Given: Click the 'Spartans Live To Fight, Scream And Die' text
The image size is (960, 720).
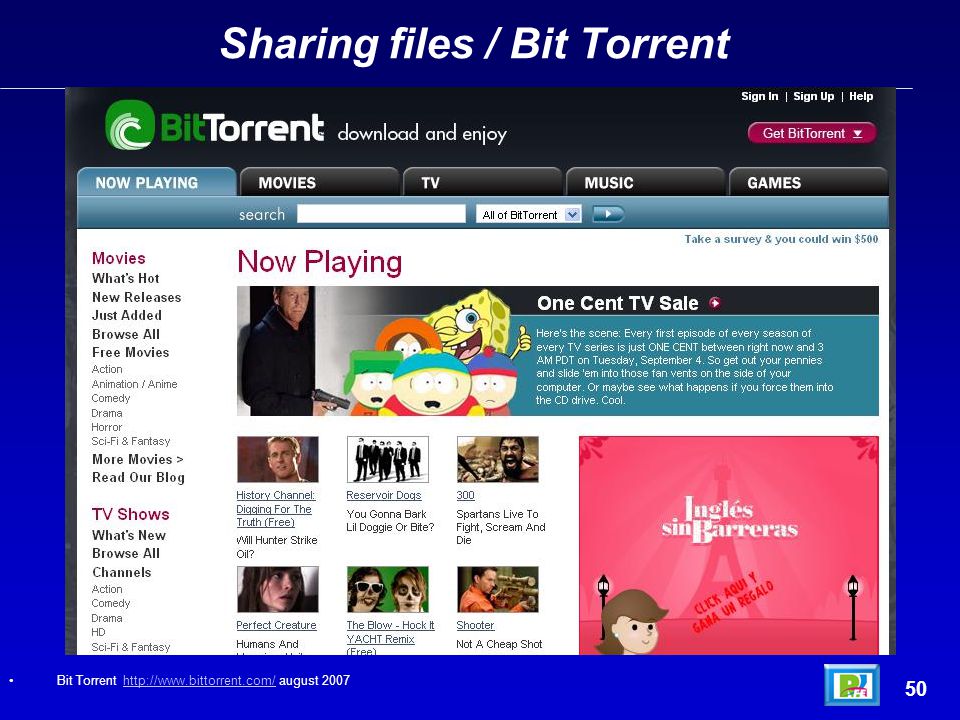Looking at the screenshot, I should pos(501,527).
